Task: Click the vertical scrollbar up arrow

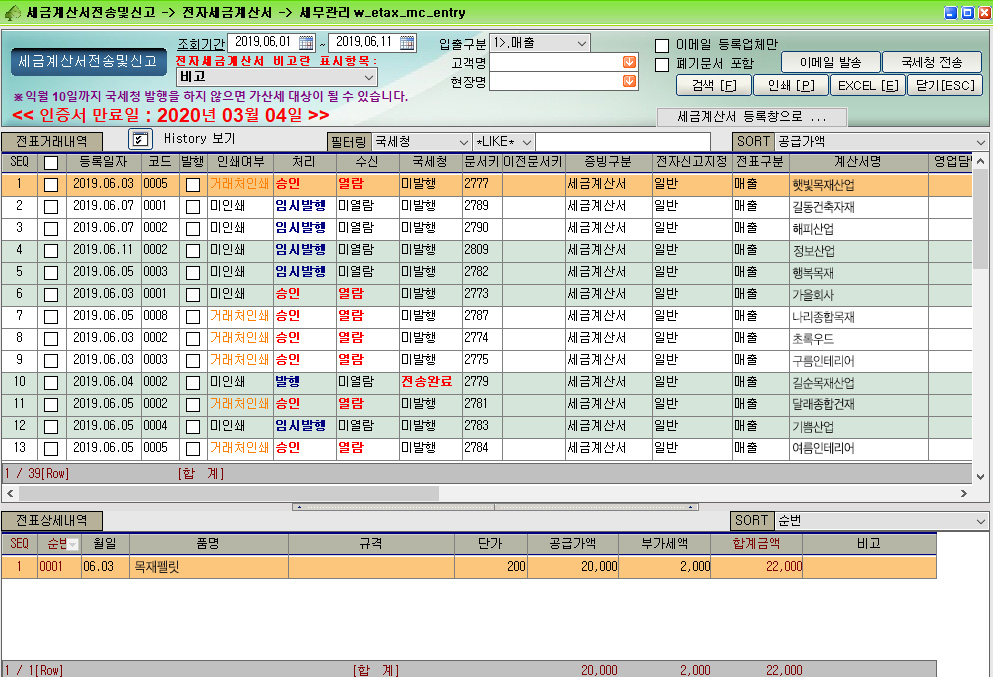Action: [980, 161]
